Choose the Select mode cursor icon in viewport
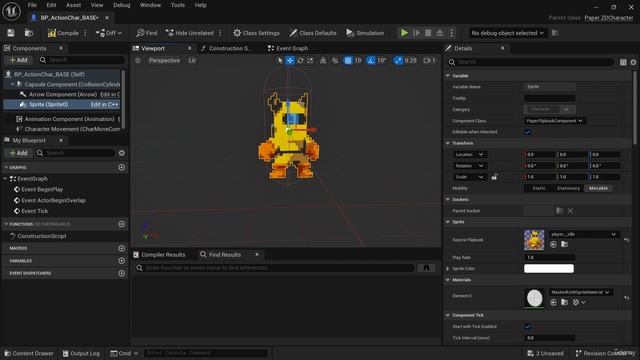Image resolution: width=640 pixels, height=360 pixels. tap(280, 60)
